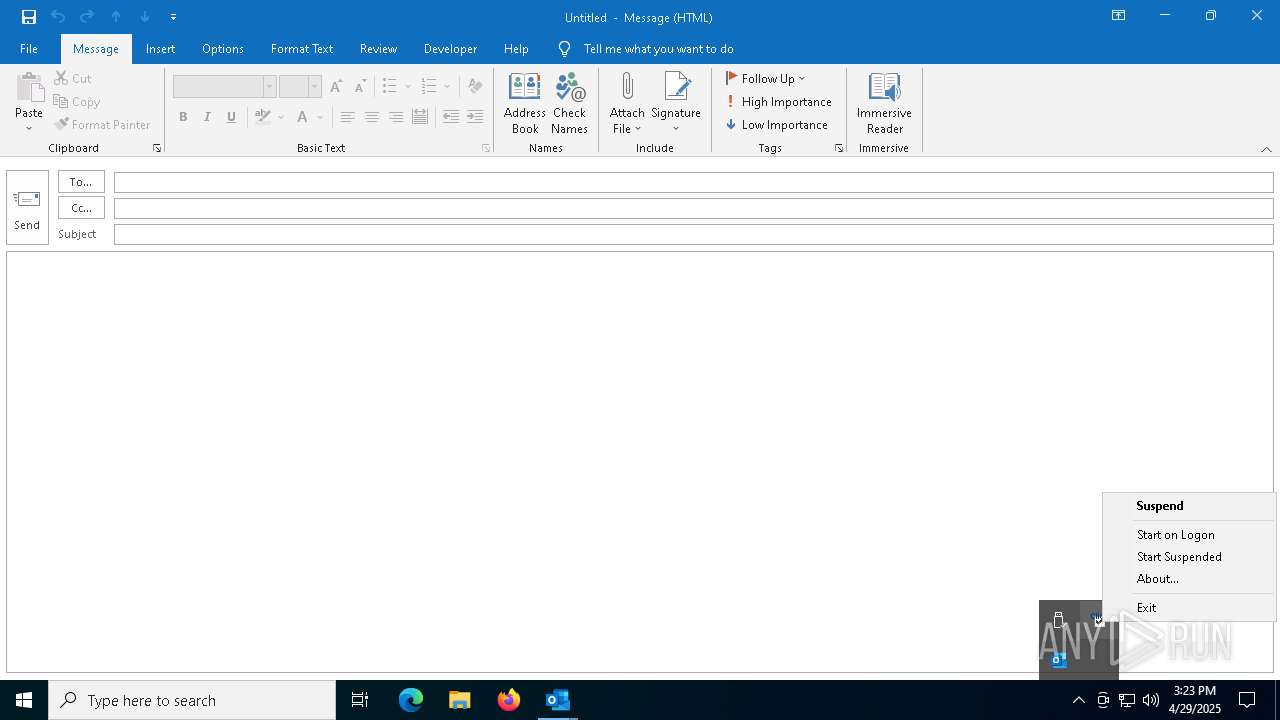Click the Cut scissors button
Screen dimensions: 1280x720
(73, 78)
